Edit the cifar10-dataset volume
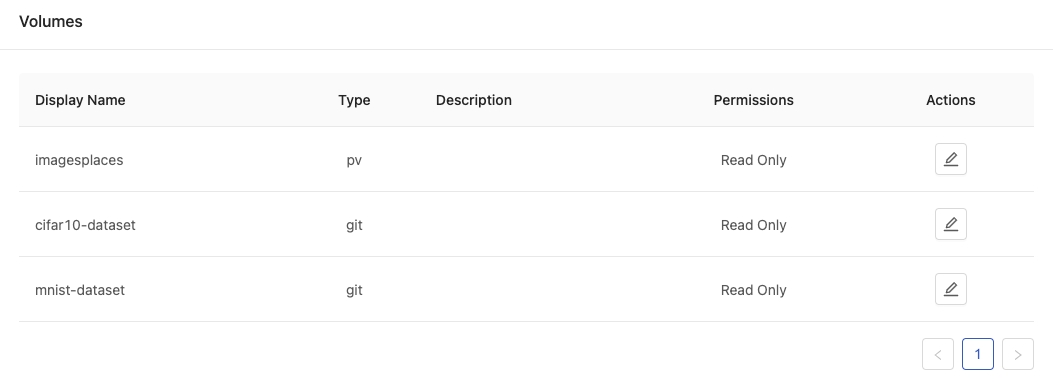Viewport: 1053px width, 382px height. pyautogui.click(x=950, y=224)
